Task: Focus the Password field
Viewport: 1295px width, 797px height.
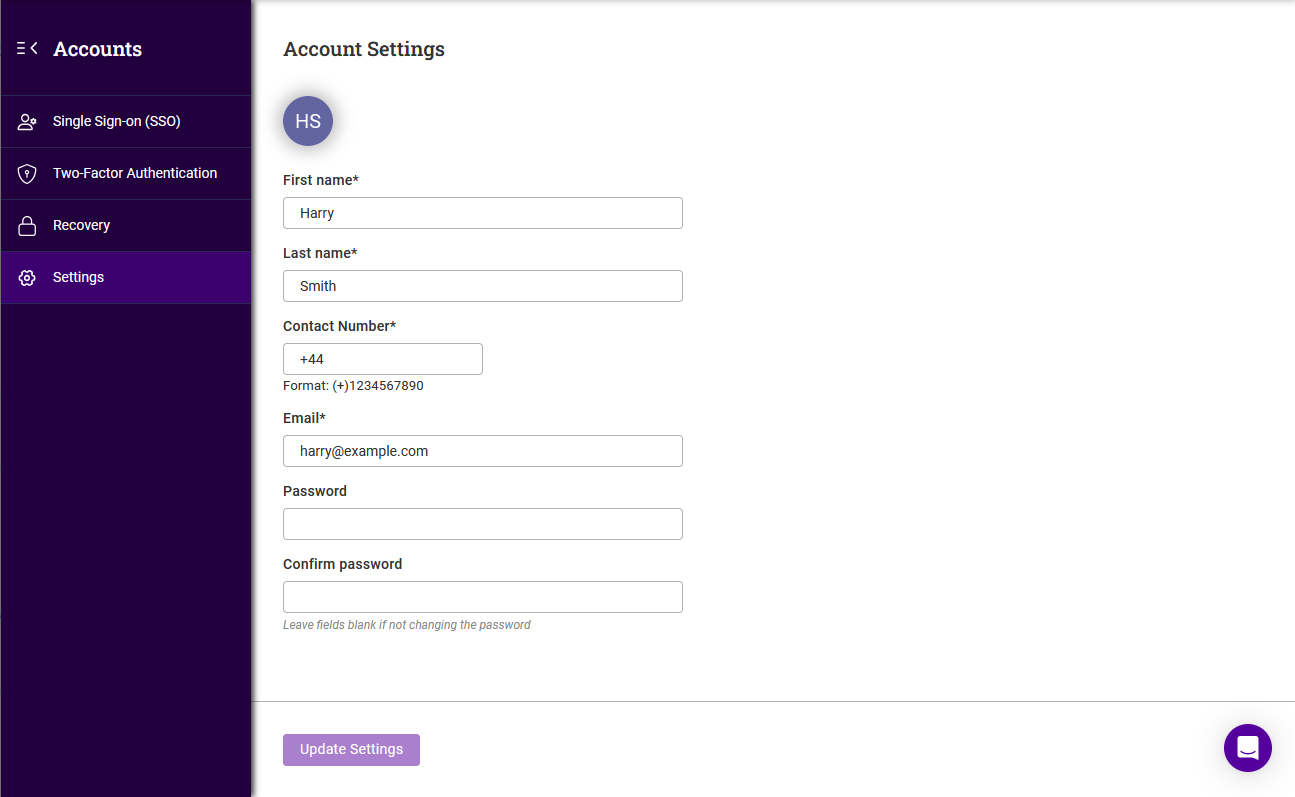Action: pos(483,524)
